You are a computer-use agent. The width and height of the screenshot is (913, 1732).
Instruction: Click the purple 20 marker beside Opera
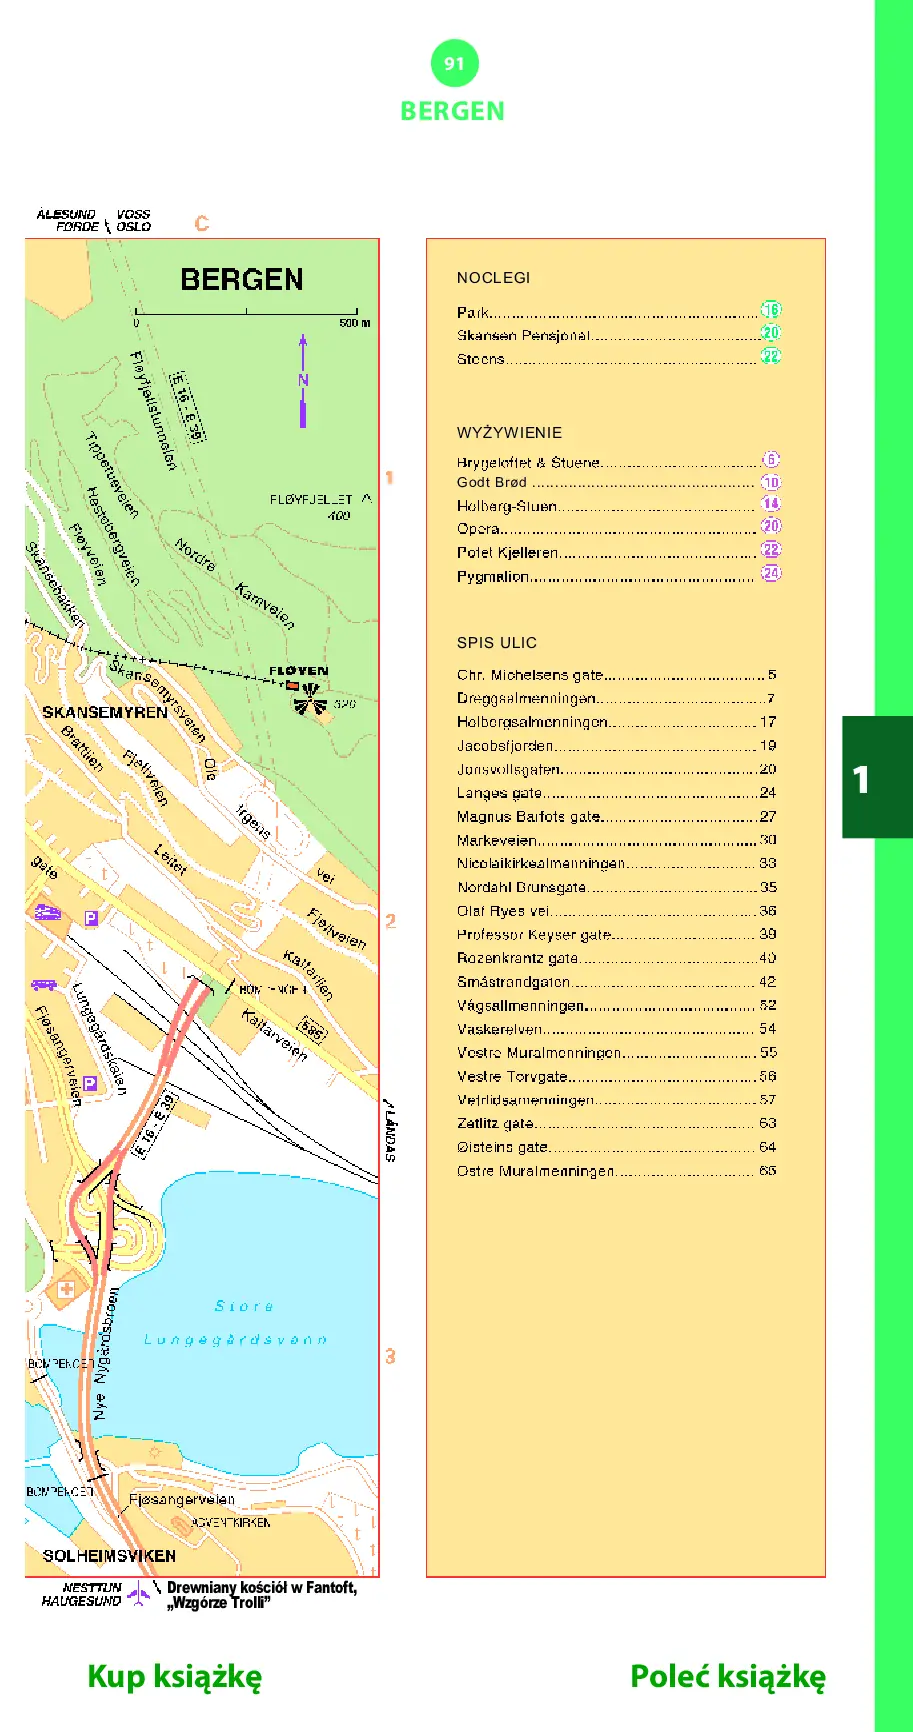(770, 526)
